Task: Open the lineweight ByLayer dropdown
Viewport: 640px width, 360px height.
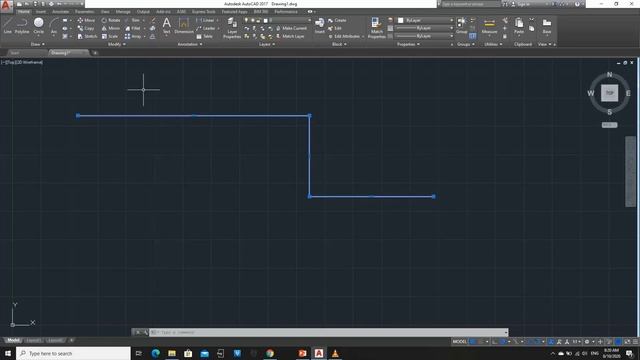Action: click(425, 28)
